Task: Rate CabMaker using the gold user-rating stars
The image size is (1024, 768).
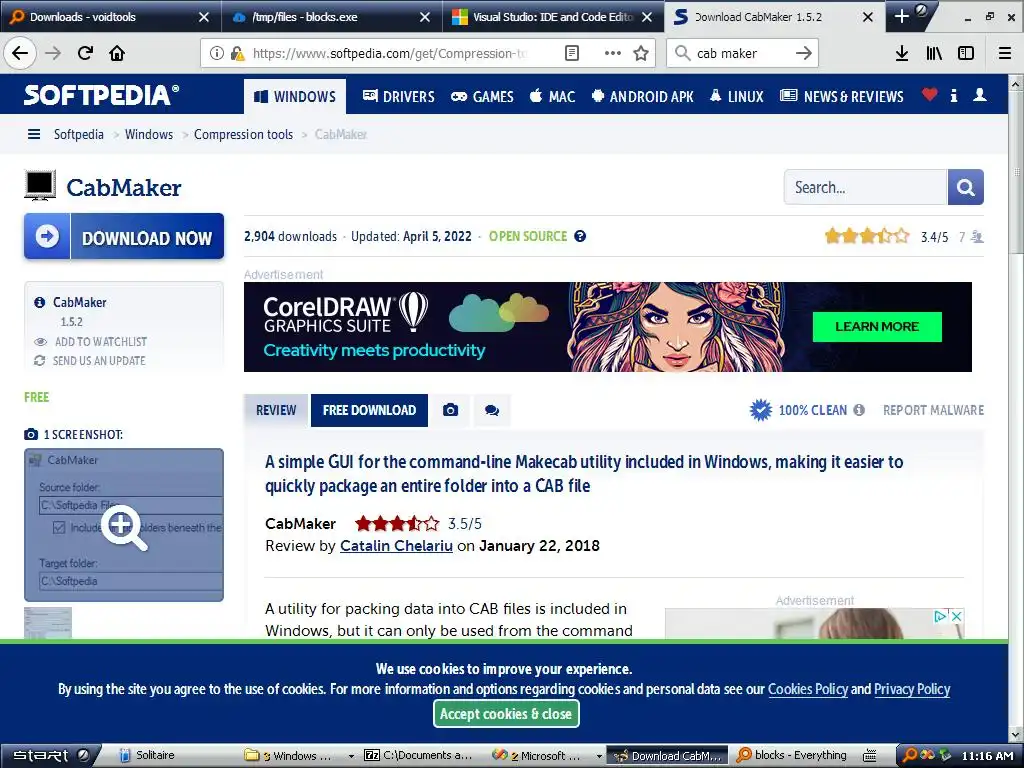Action: pyautogui.click(x=867, y=236)
